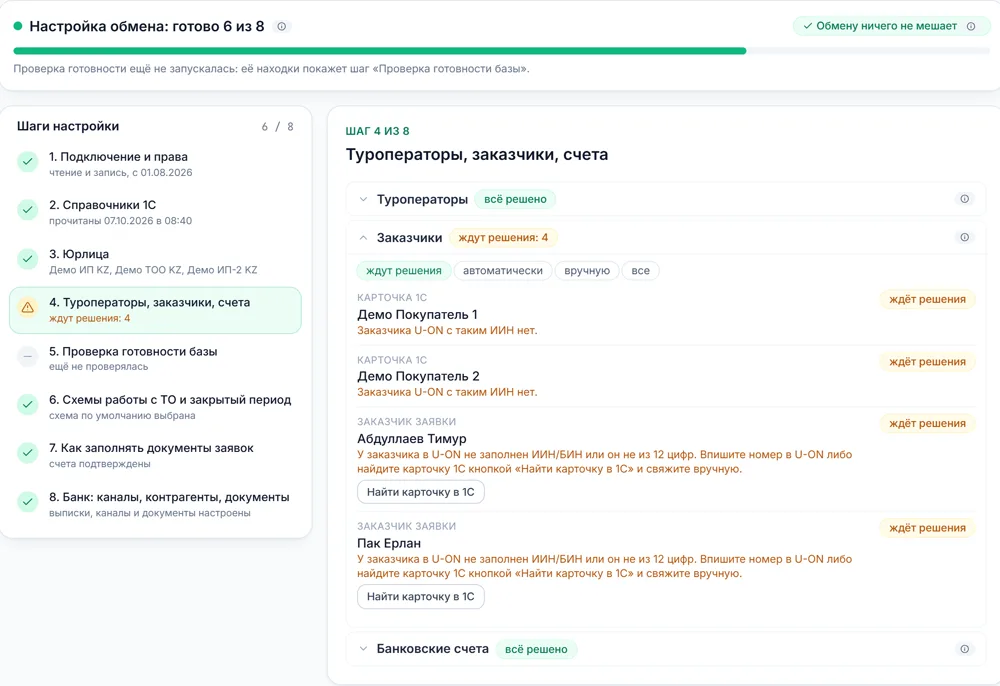This screenshot has width=1000, height=686.
Task: Click info icon in the Заказчики row
Action: (964, 237)
